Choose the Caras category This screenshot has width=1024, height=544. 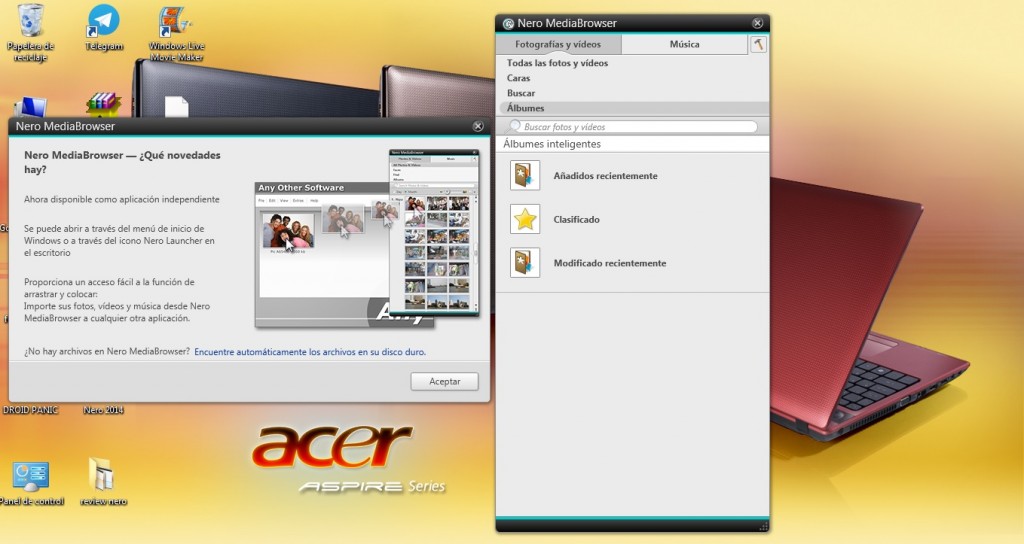click(x=518, y=78)
